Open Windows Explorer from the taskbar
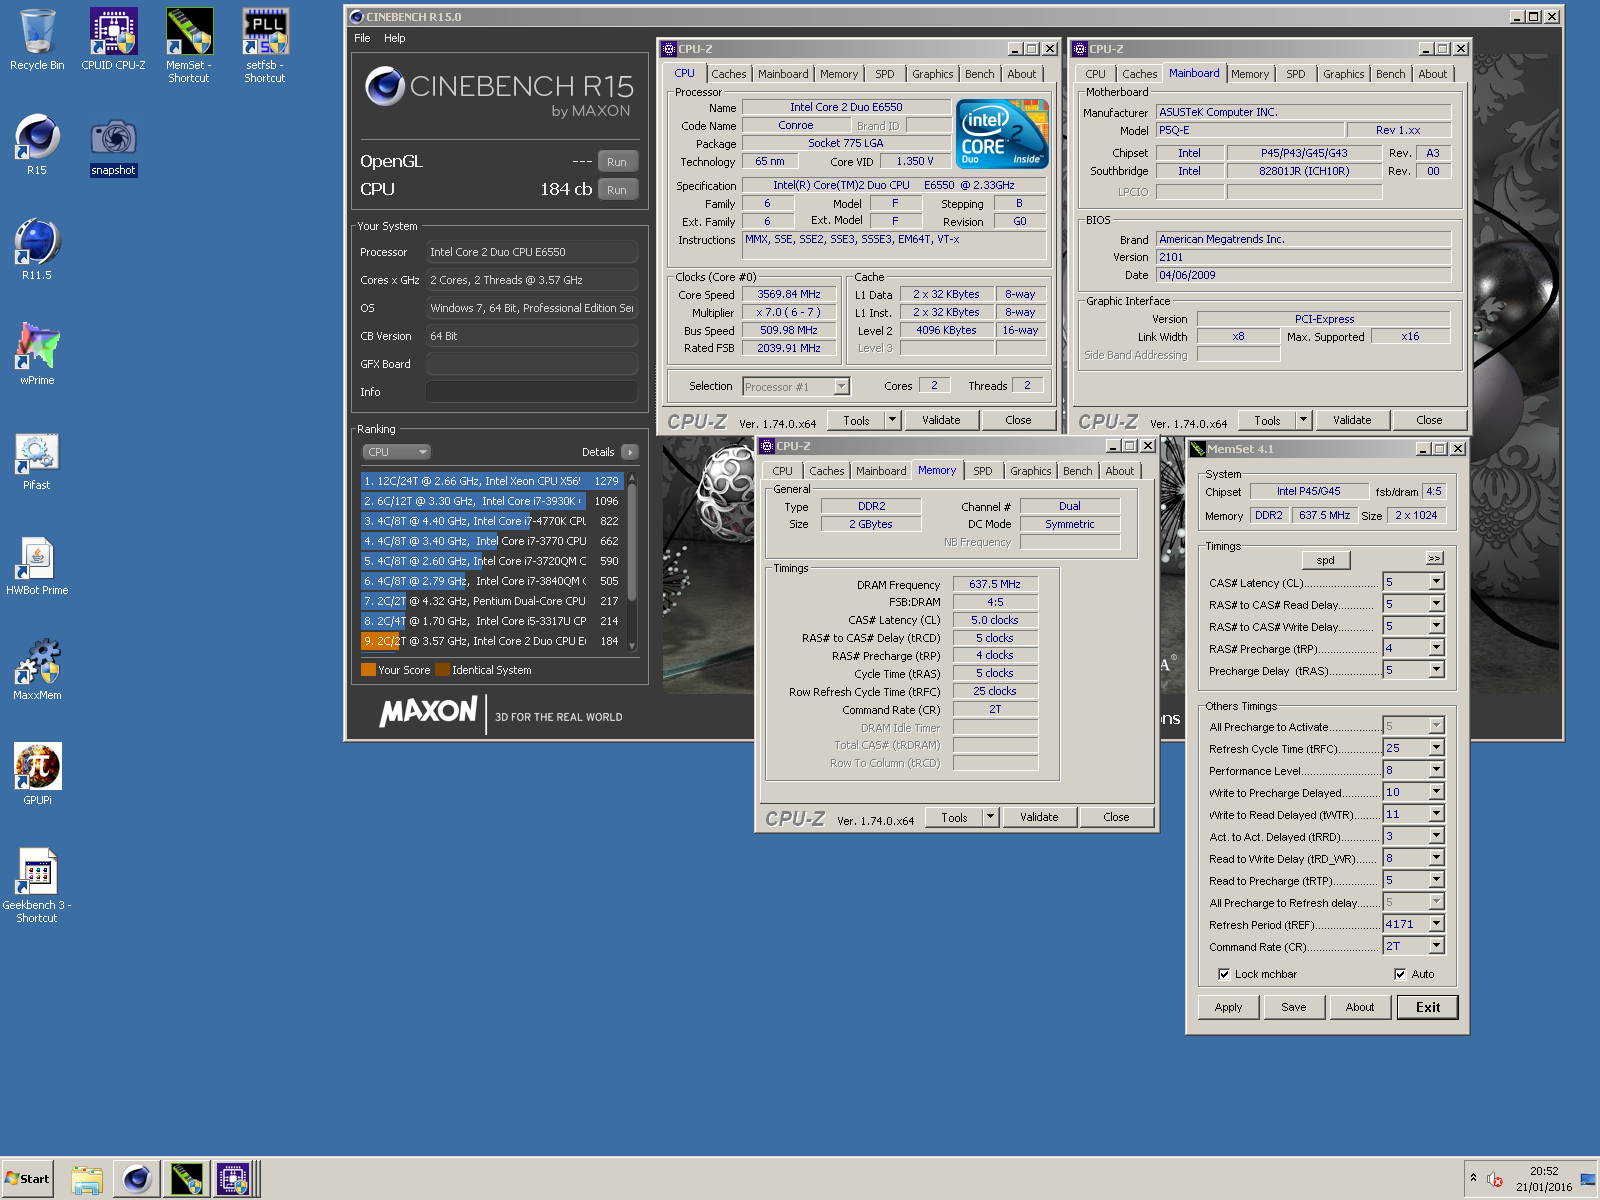Viewport: 1600px width, 1200px height. [x=87, y=1180]
